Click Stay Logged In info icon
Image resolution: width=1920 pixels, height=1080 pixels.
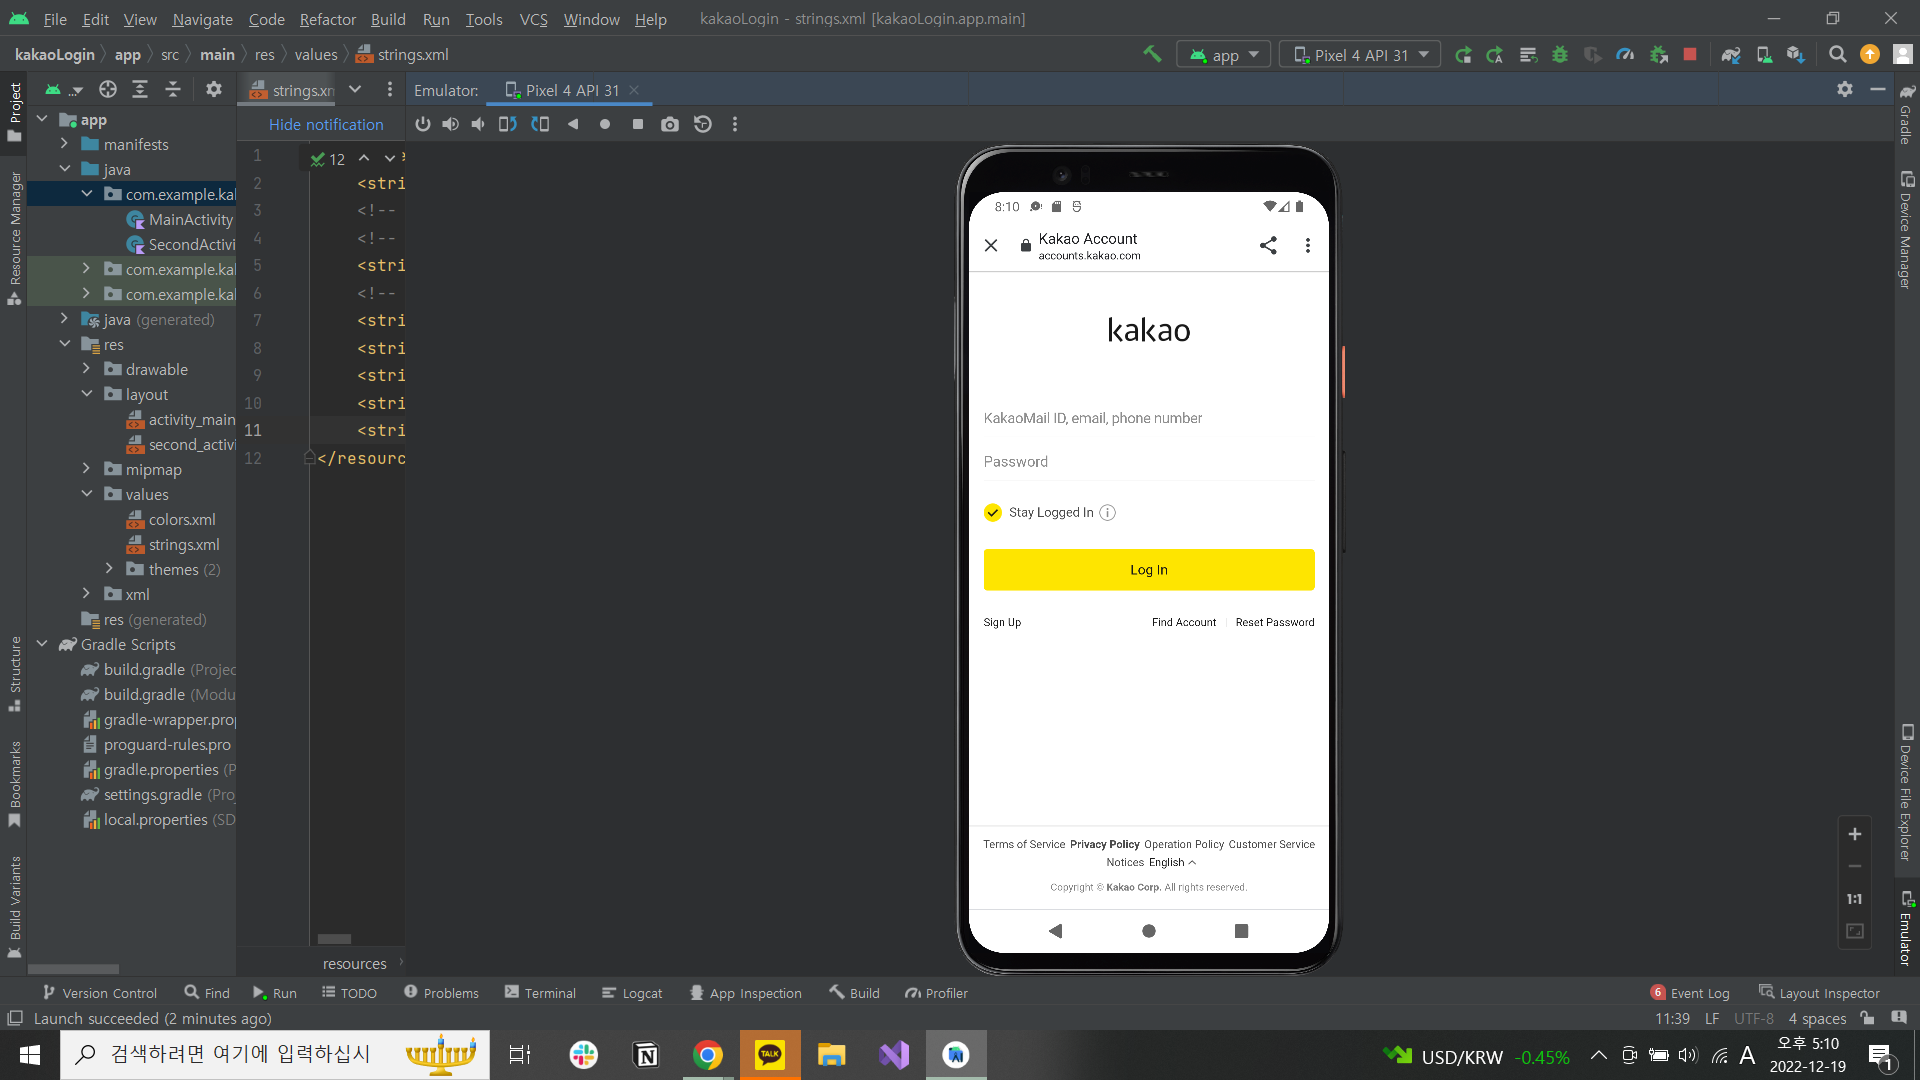1107,512
